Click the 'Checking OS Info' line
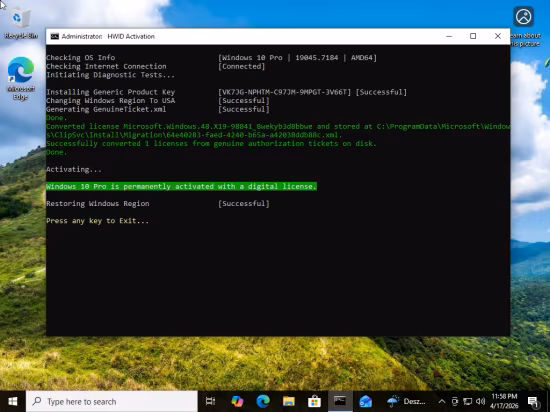The image size is (550, 412). (x=81, y=58)
